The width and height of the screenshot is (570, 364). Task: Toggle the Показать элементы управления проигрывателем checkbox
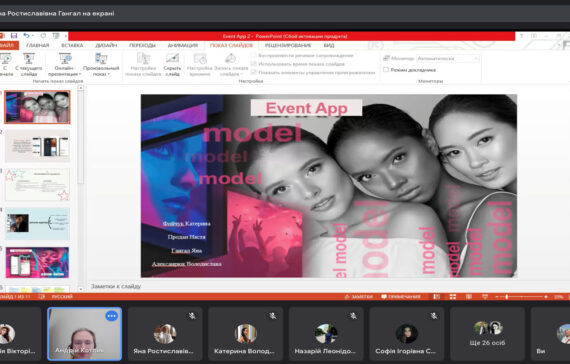tap(254, 72)
